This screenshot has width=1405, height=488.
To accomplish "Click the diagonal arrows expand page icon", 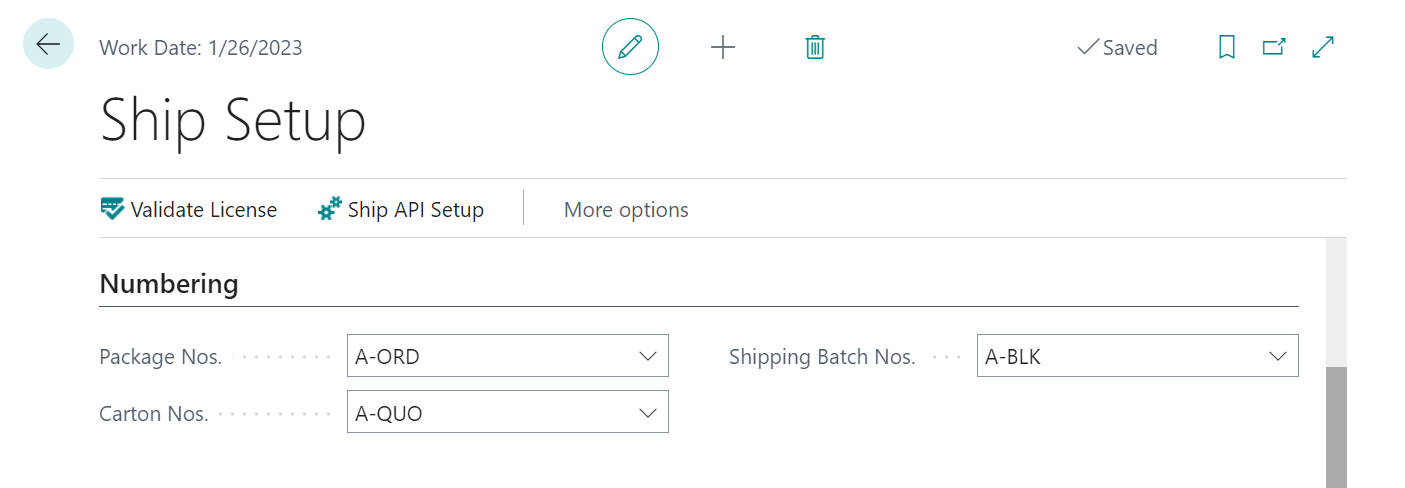I will coord(1323,47).
